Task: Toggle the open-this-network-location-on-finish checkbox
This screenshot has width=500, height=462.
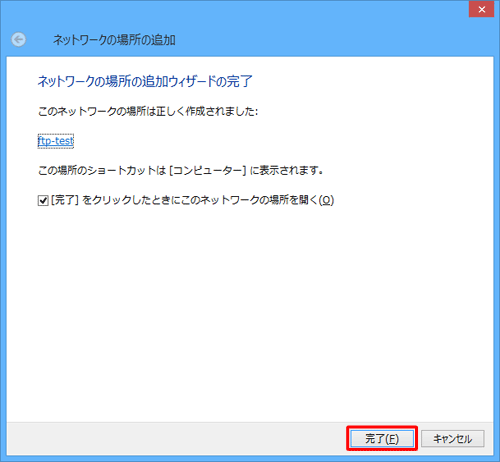Action: click(43, 201)
